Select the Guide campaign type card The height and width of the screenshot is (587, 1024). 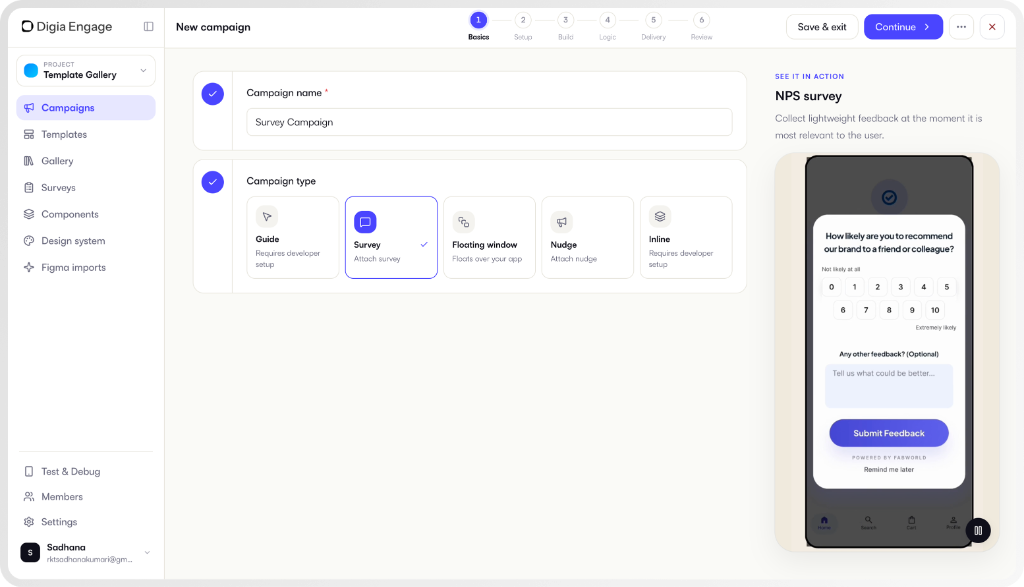pos(293,238)
